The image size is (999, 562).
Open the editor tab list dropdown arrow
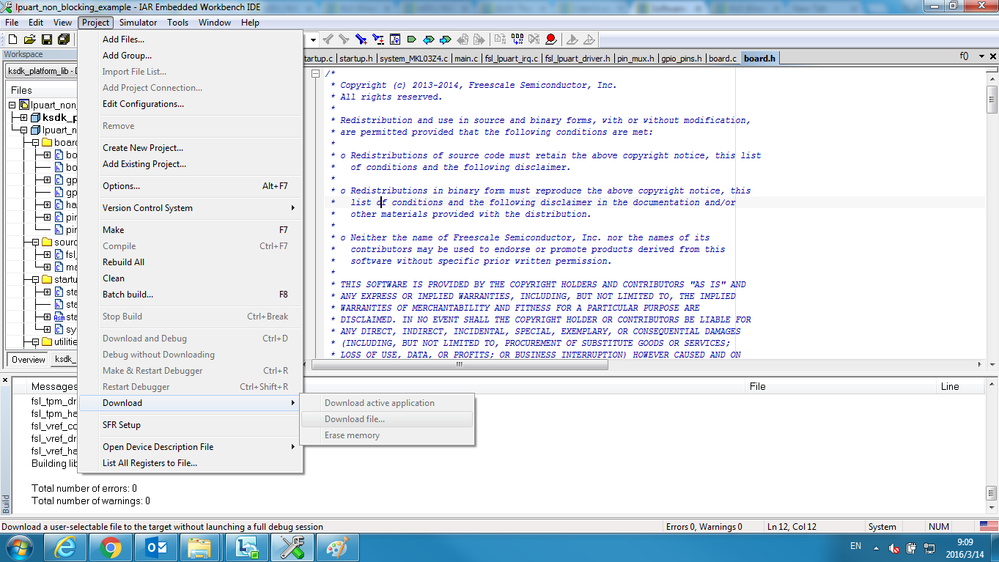[x=981, y=56]
